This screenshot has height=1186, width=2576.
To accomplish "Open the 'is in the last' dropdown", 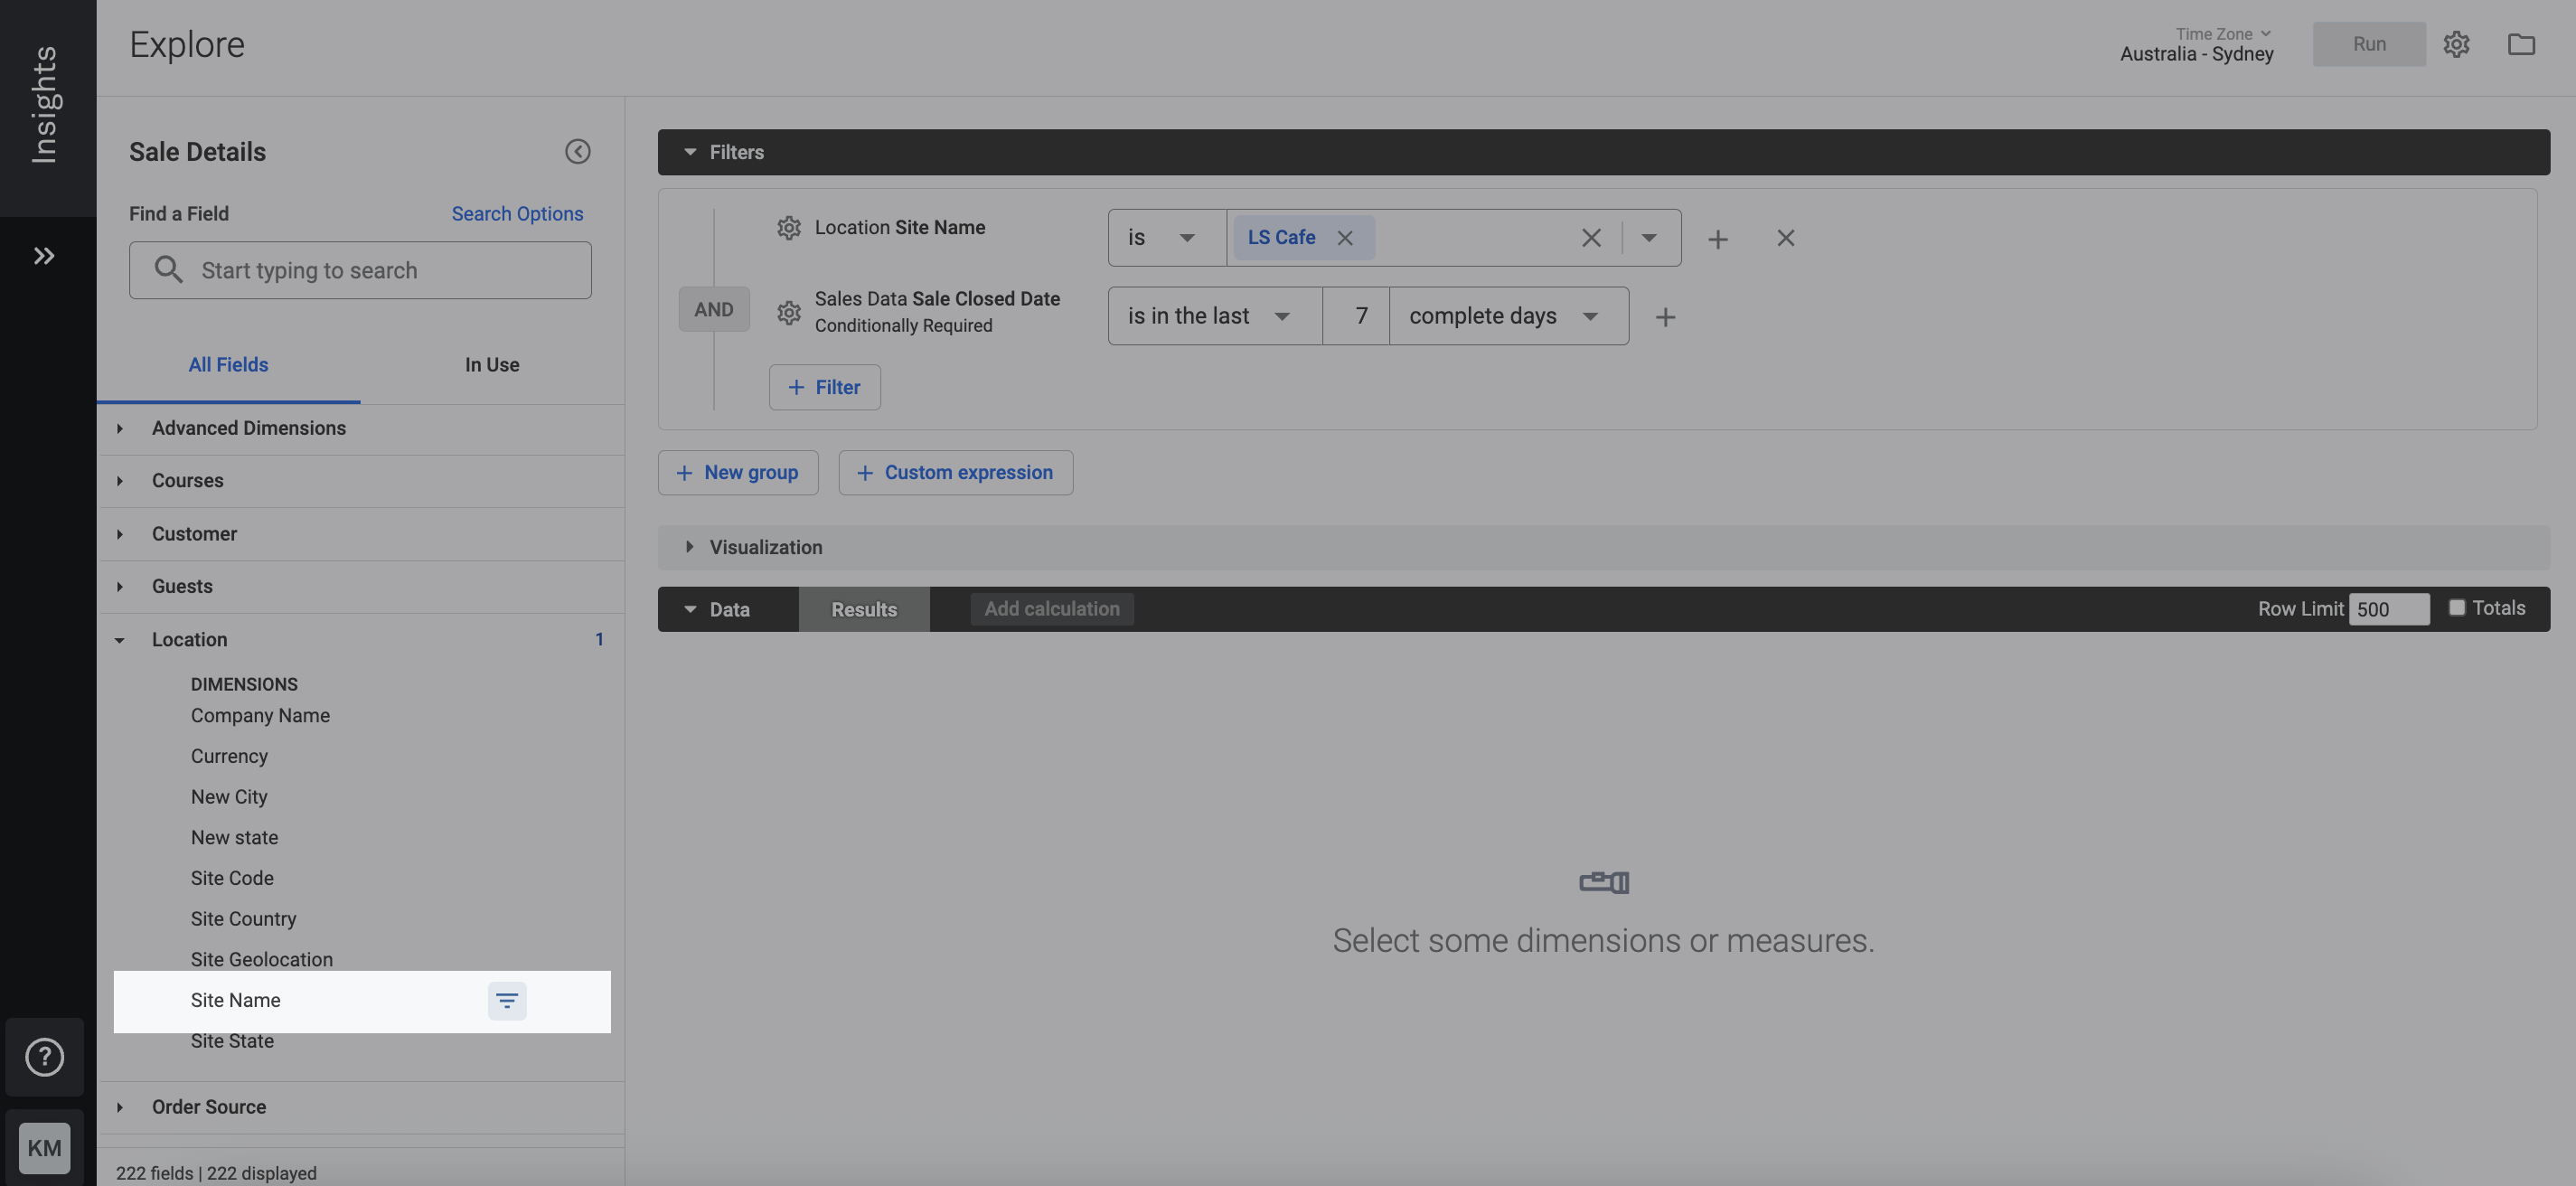I will pyautogui.click(x=1214, y=316).
